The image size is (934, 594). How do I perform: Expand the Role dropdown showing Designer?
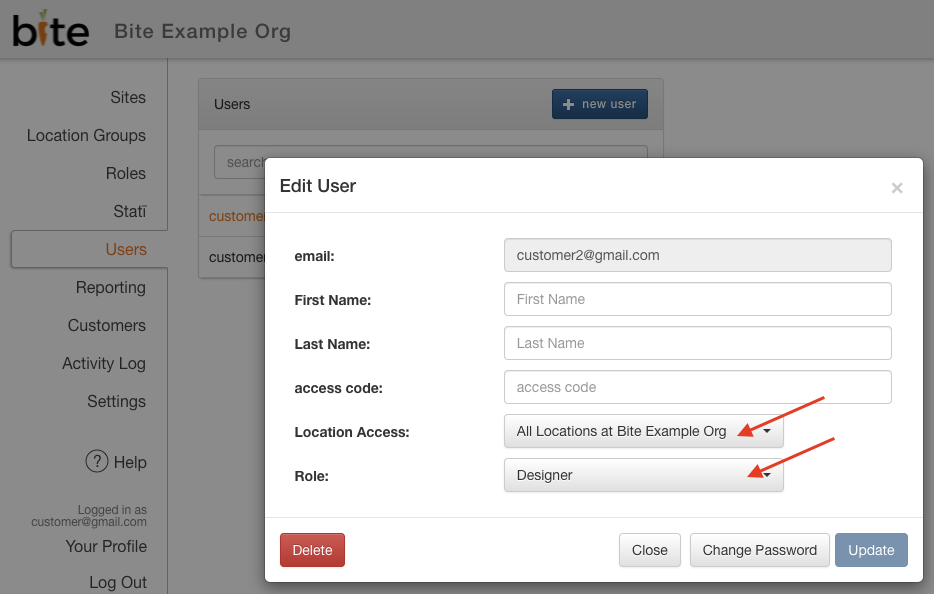pyautogui.click(x=643, y=475)
